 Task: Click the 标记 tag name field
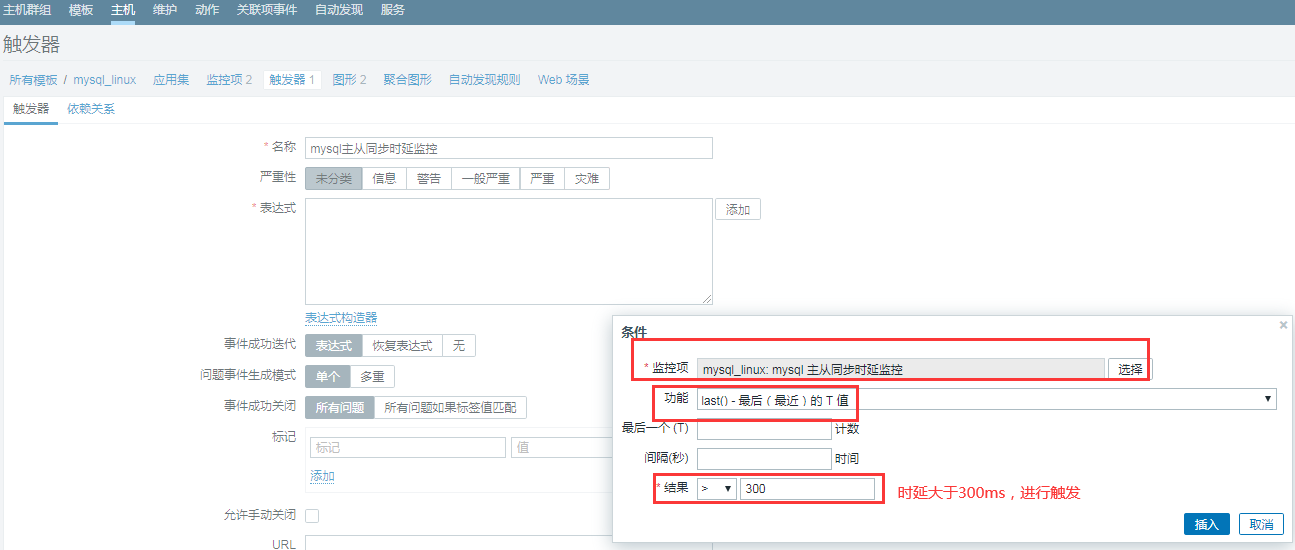point(408,448)
